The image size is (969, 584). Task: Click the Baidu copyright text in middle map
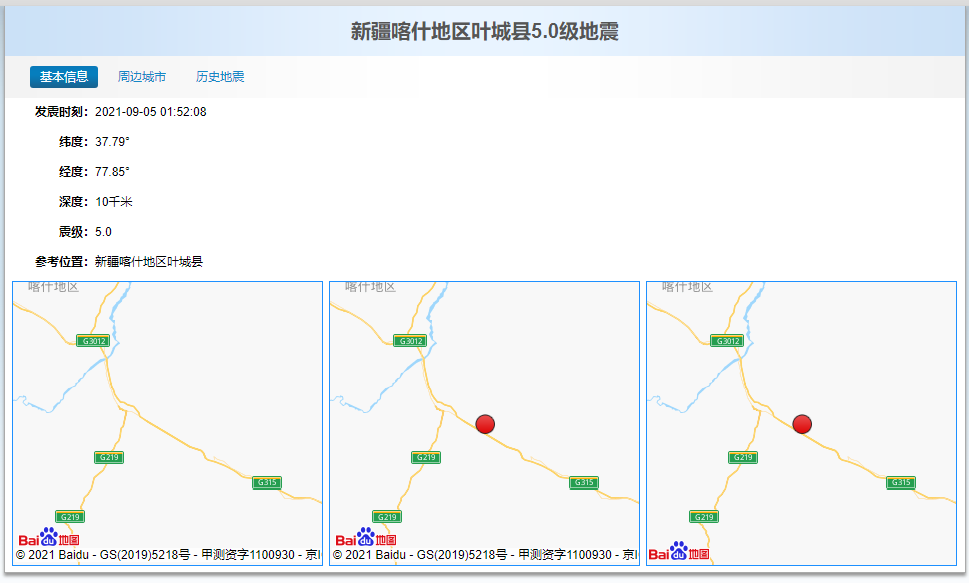coord(484,554)
